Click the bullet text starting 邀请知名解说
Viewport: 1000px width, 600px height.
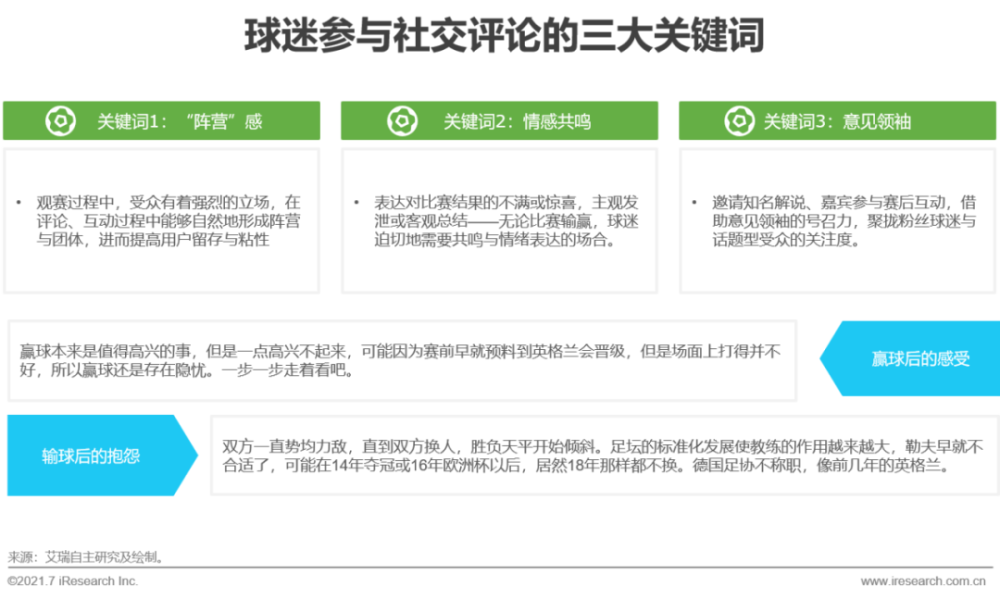point(844,221)
